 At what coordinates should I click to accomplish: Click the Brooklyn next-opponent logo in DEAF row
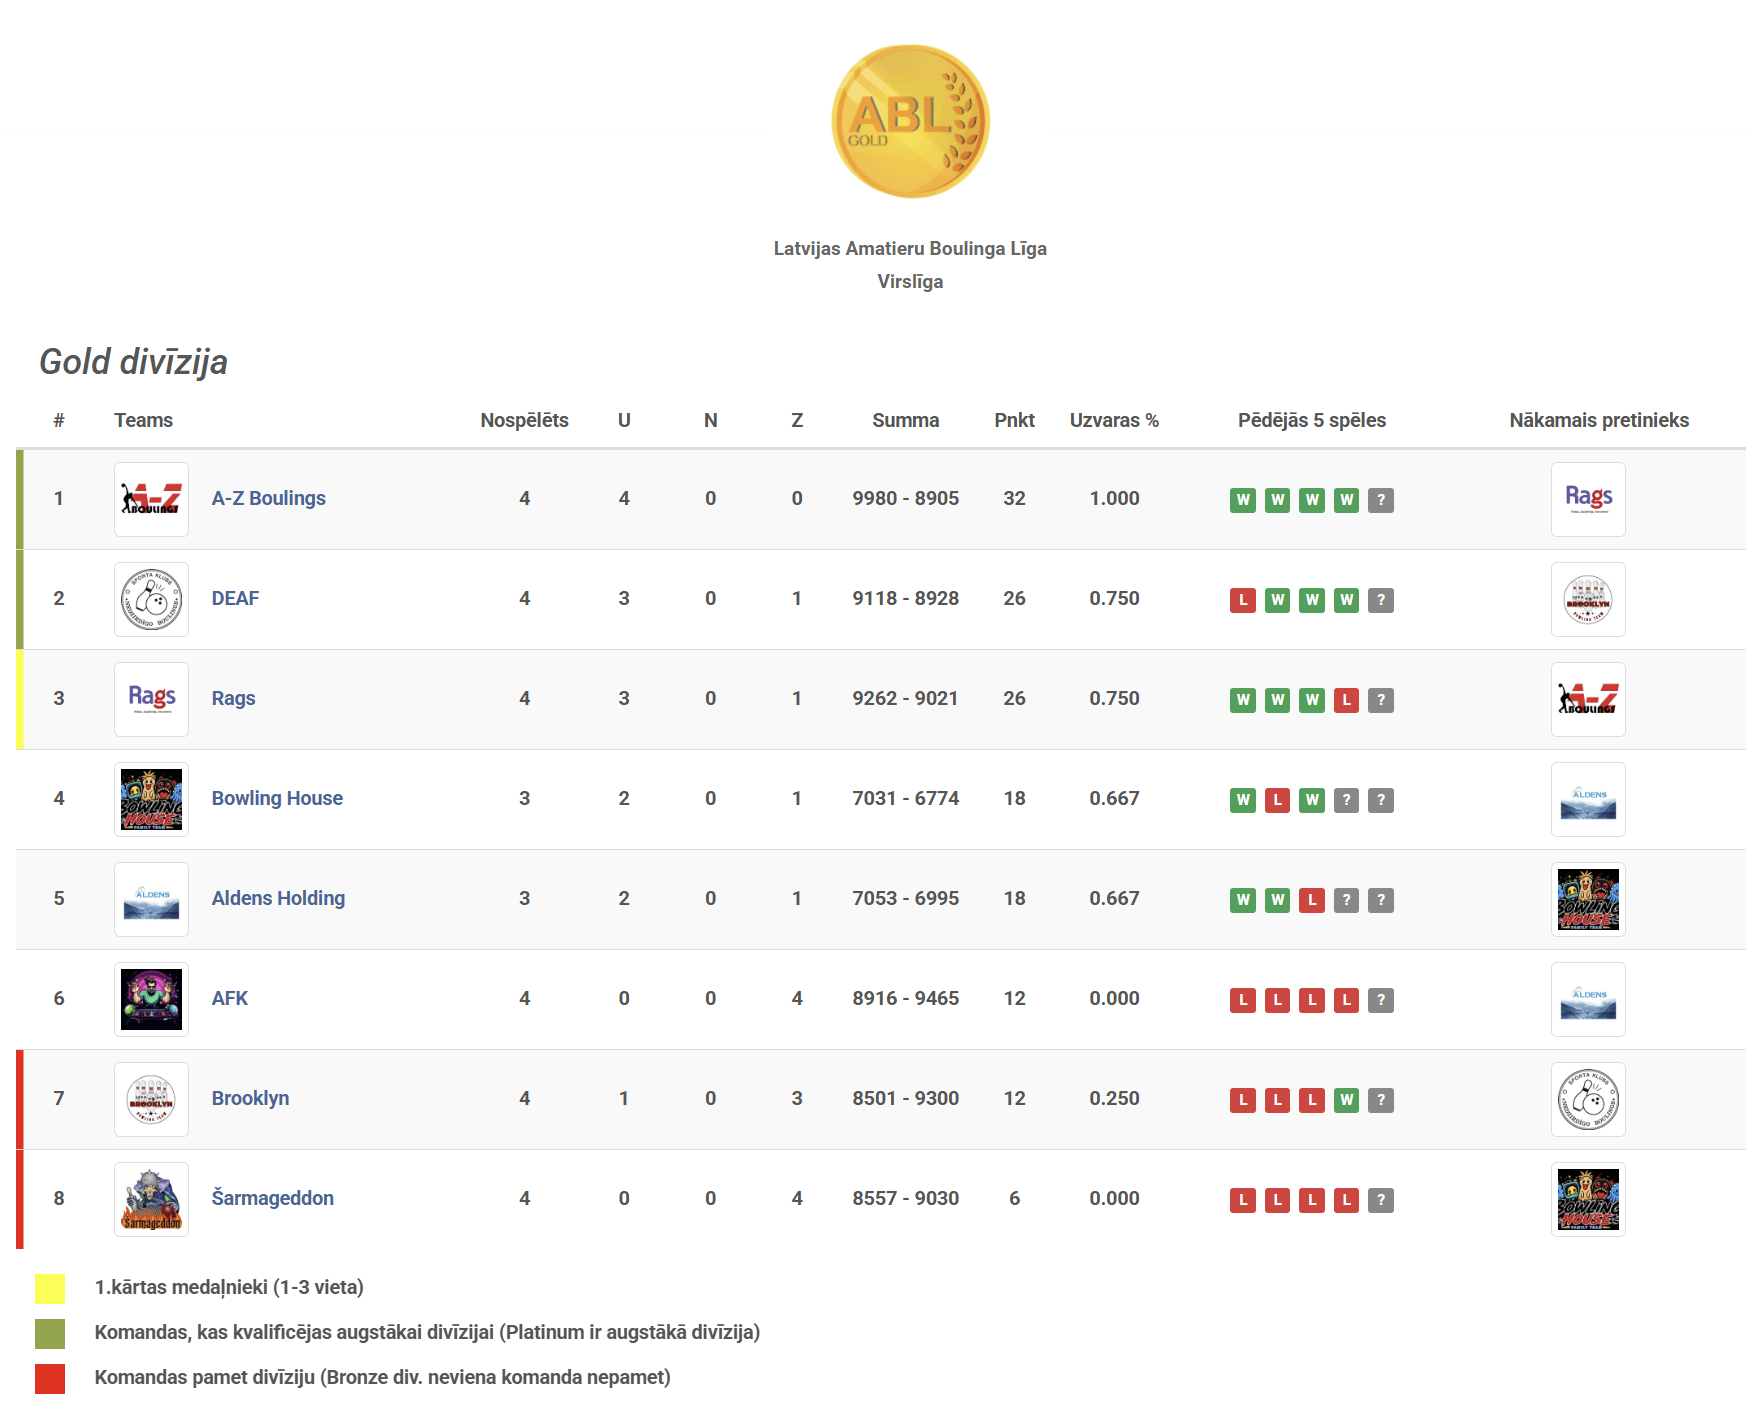point(1588,599)
